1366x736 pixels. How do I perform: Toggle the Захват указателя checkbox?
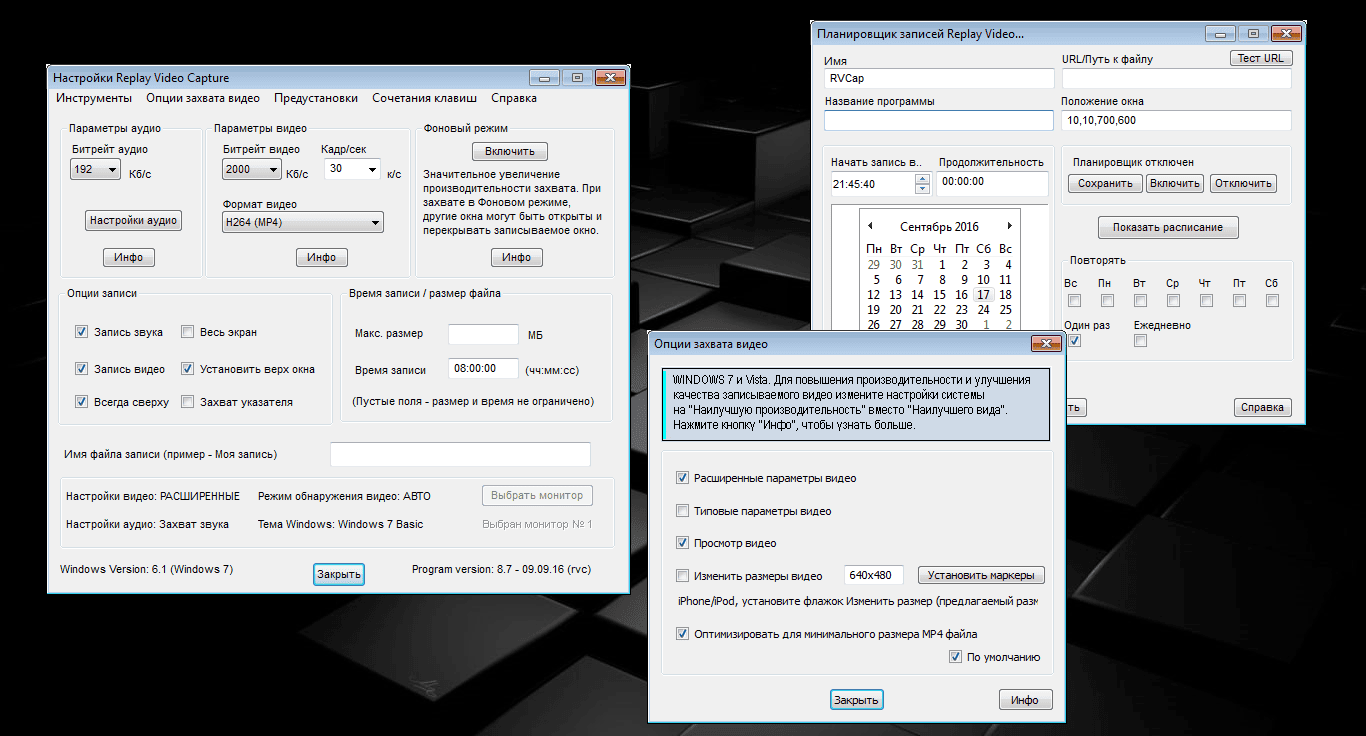coord(188,402)
